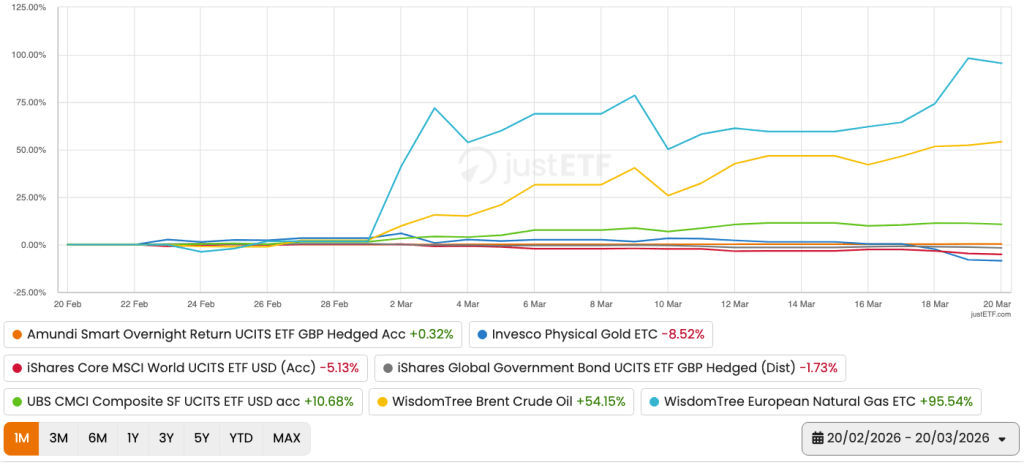Click the green UBS CMCI Composite legend dot

coord(15,402)
